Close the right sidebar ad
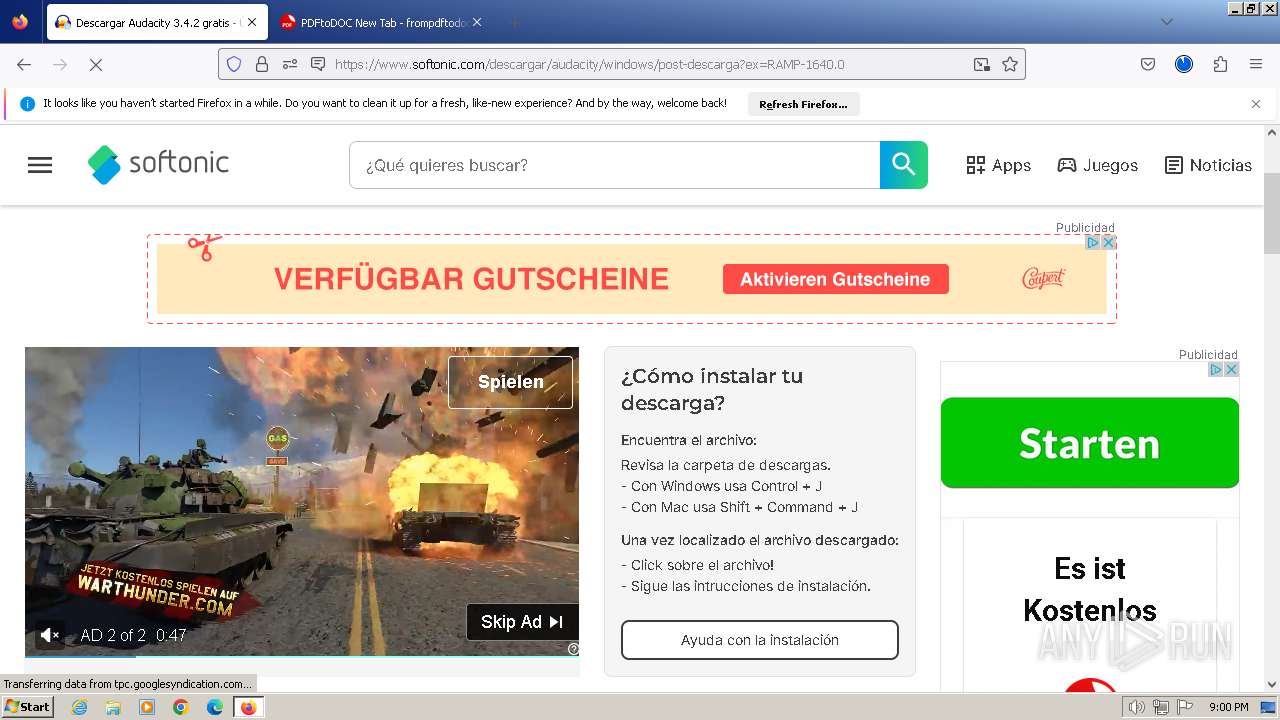This screenshot has height=720, width=1280. (x=1231, y=369)
